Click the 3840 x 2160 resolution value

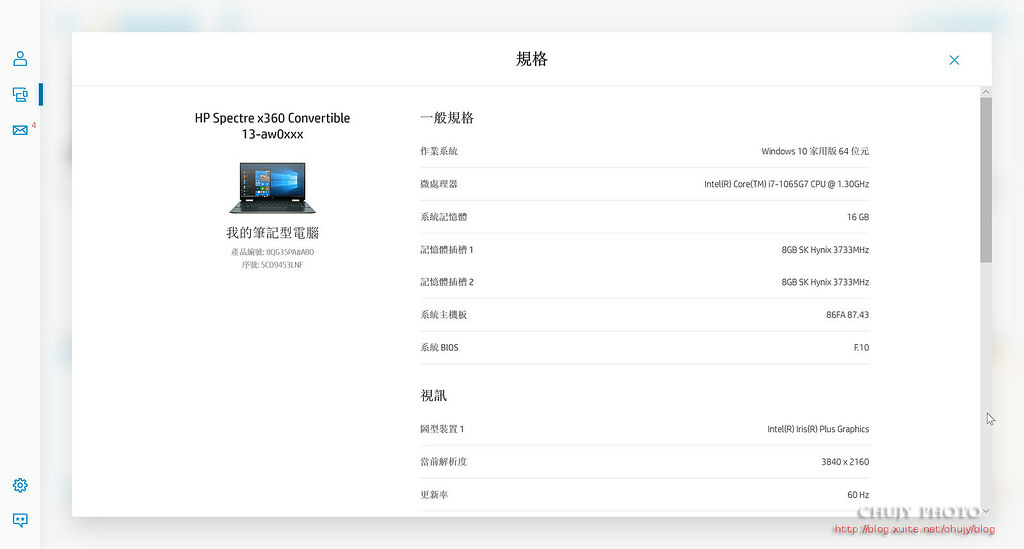pos(845,462)
